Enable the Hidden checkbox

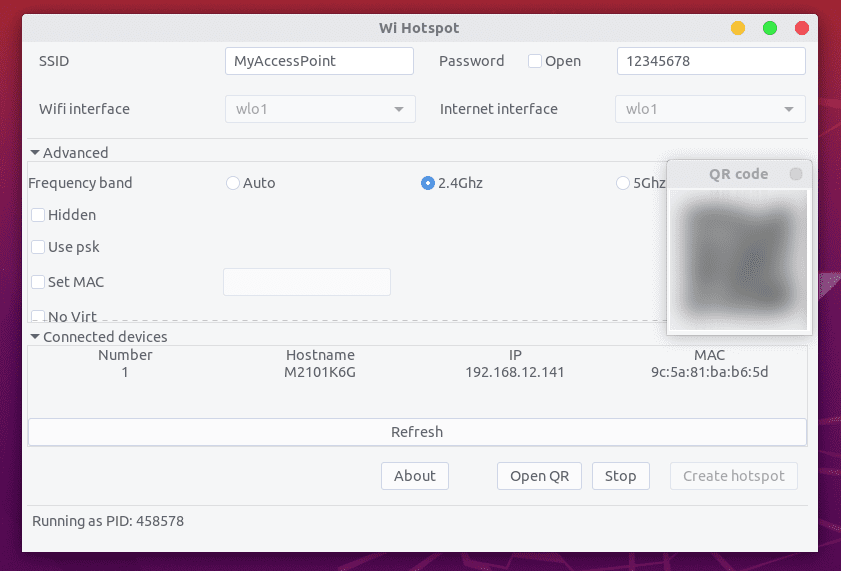pyautogui.click(x=38, y=215)
